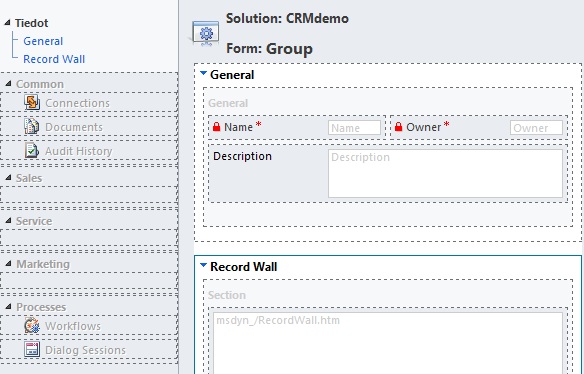Image resolution: width=584 pixels, height=374 pixels.
Task: Select the Dialog Sessions navigation item
Action: (89, 350)
